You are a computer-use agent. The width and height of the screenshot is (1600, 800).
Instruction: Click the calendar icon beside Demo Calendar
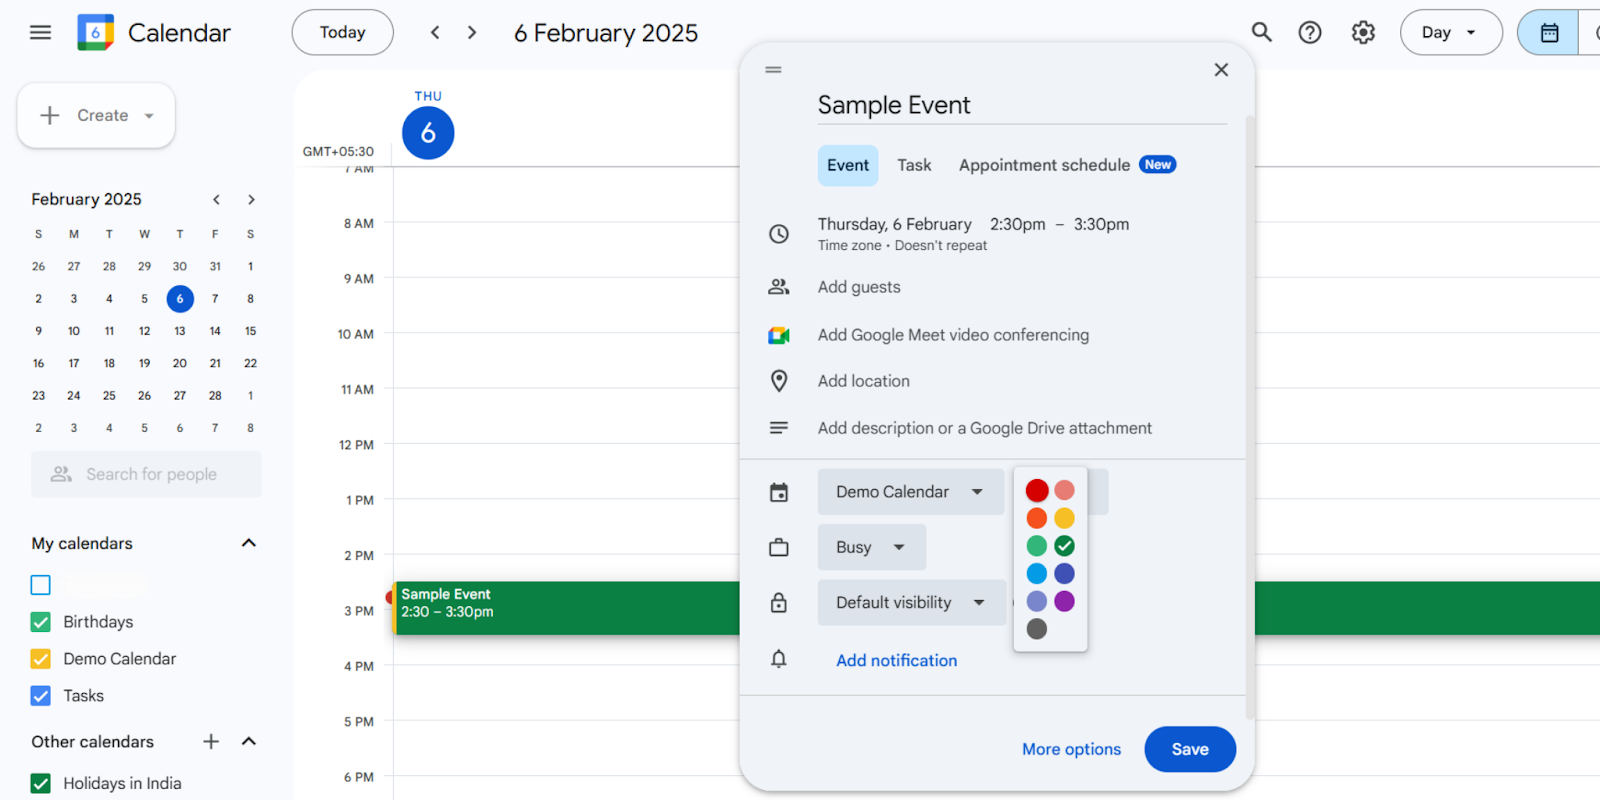coord(779,492)
